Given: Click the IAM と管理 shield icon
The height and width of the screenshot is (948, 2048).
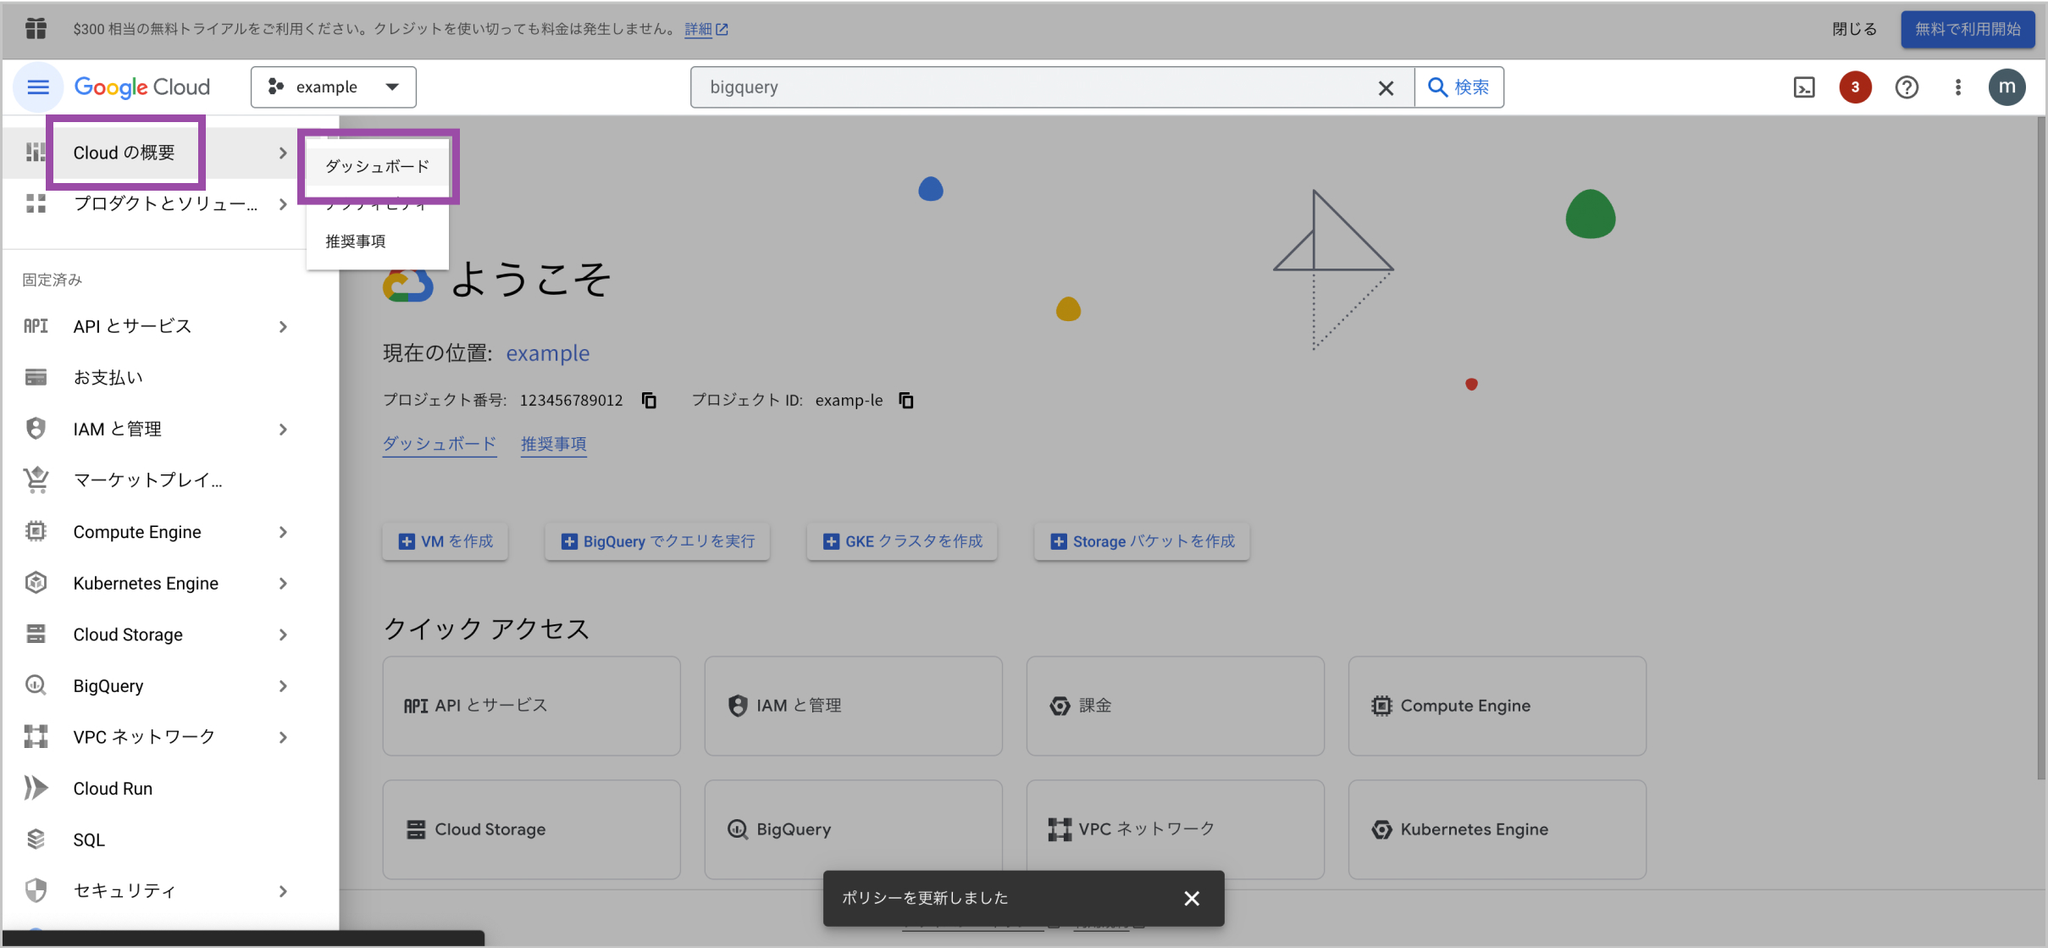Looking at the screenshot, I should 36,428.
